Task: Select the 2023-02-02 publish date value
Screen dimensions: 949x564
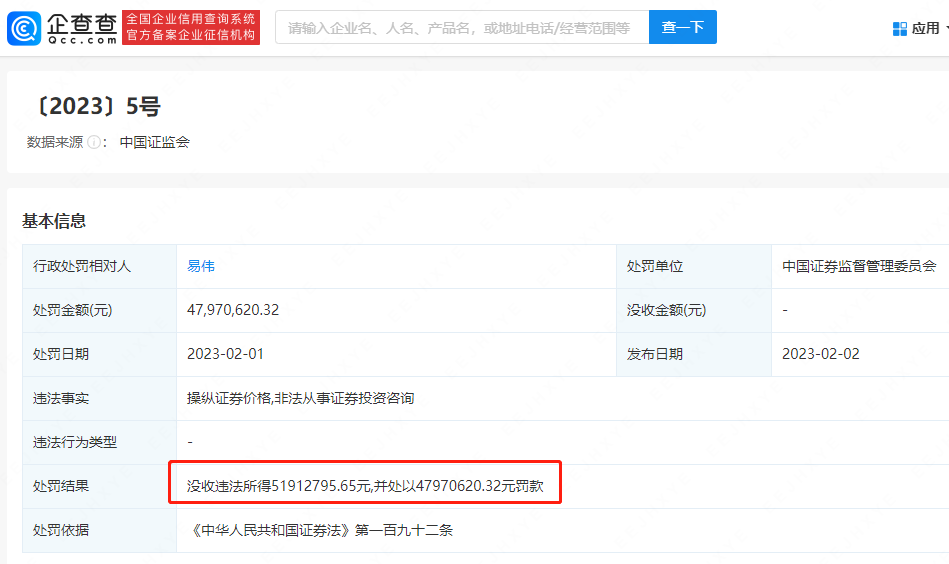Action: (821, 354)
